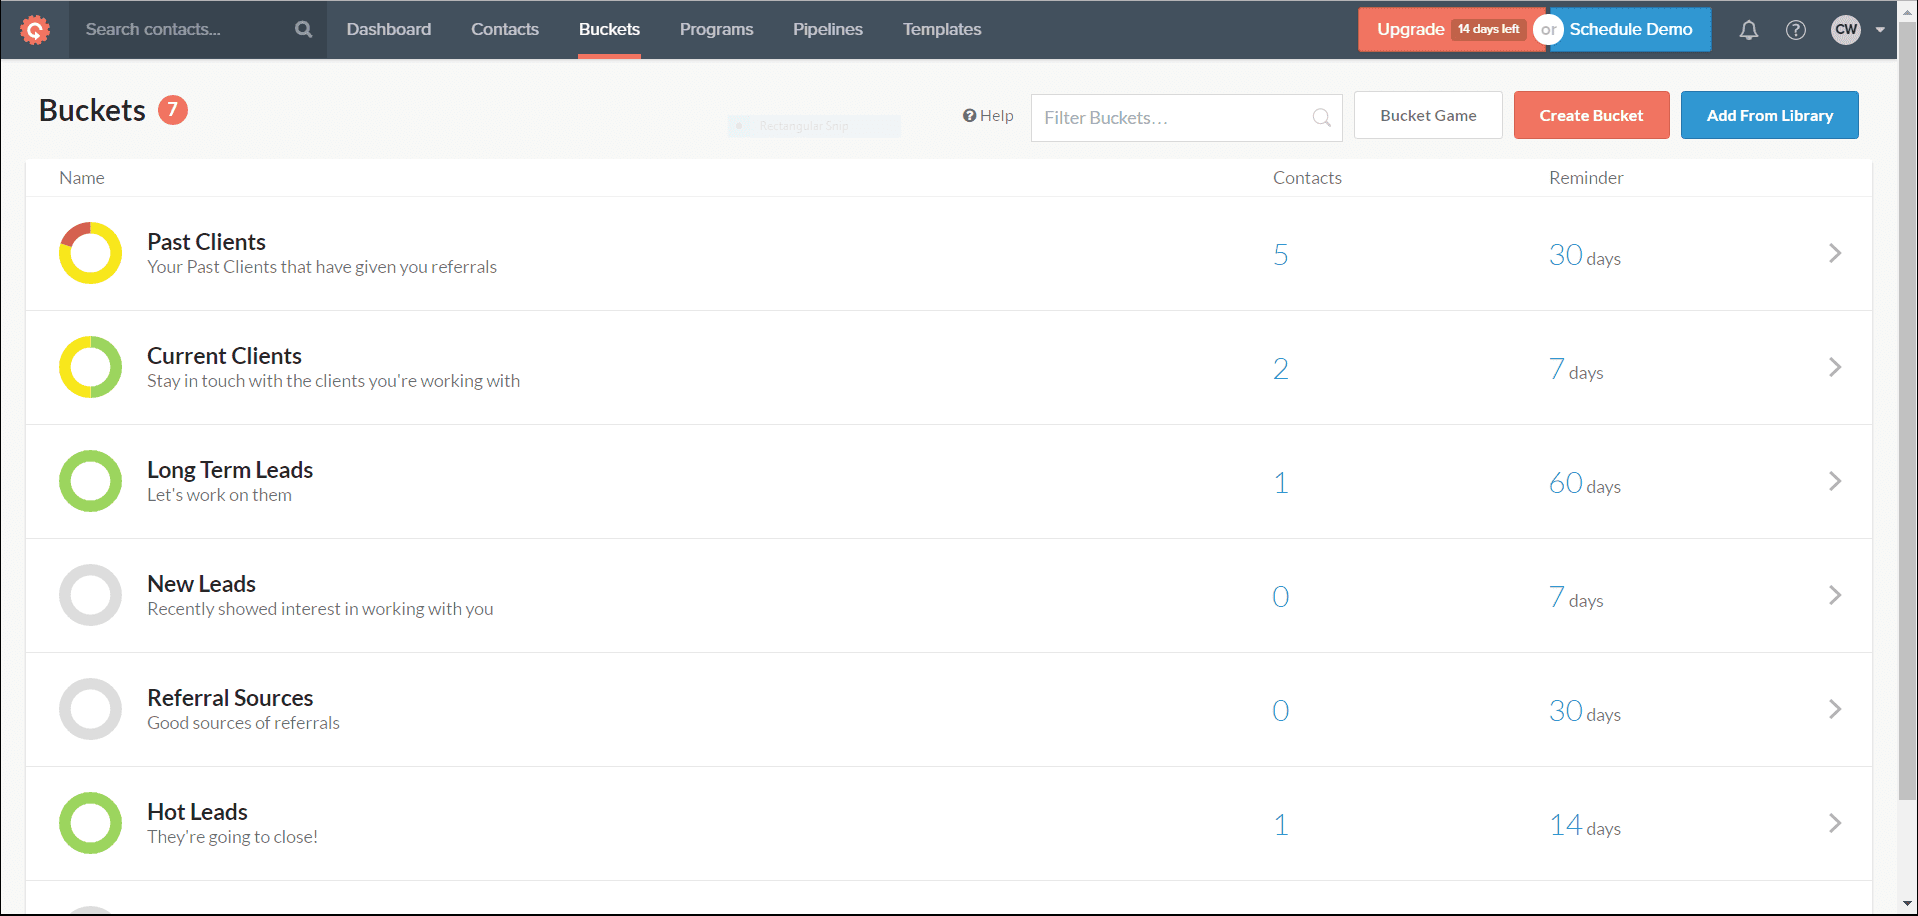Expand the Past Clients row chevron
This screenshot has width=1918, height=916.
1834,253
